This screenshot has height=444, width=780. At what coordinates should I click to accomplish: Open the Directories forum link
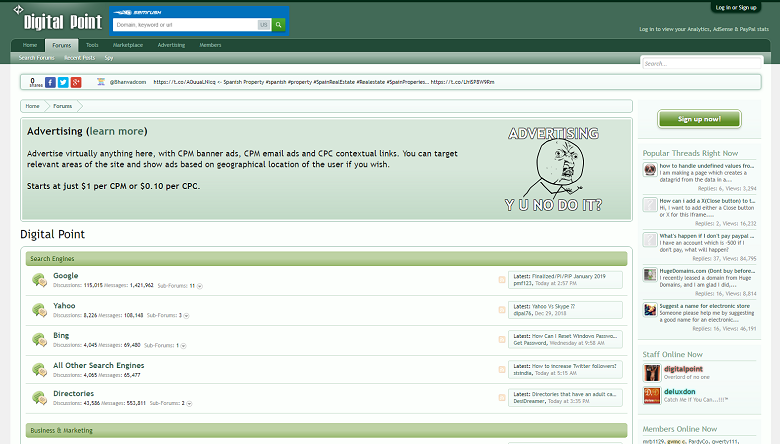(74, 393)
